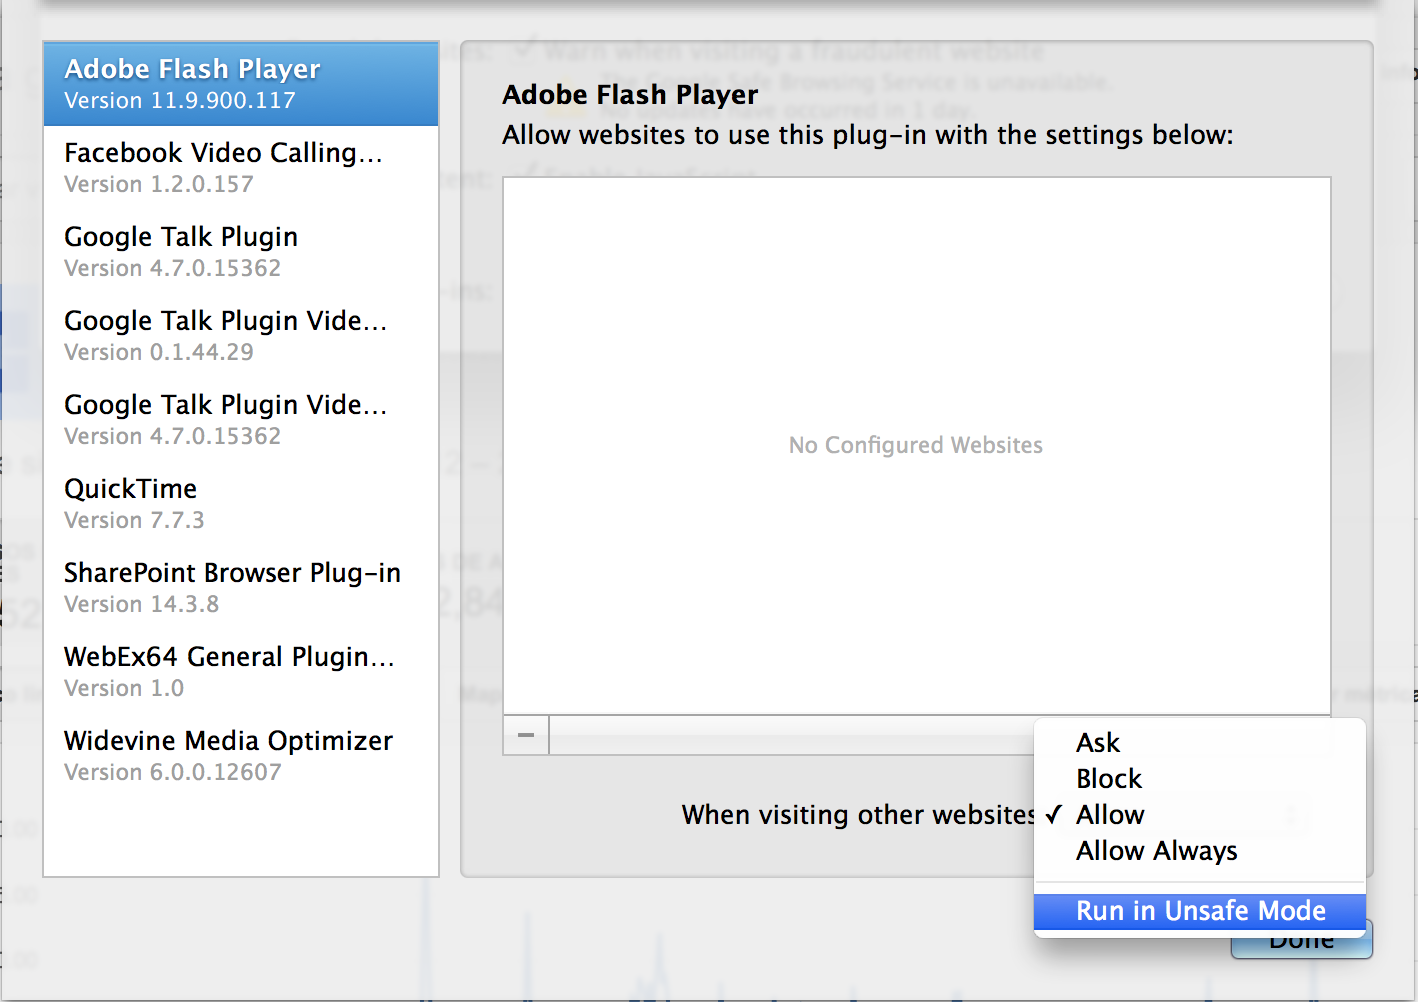Choose Allow Always from the popup menu
Viewport: 1418px width, 1002px height.
coord(1156,851)
